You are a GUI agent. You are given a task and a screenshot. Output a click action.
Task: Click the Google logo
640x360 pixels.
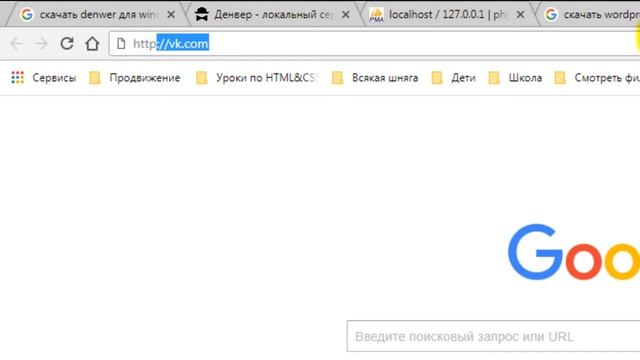574,252
